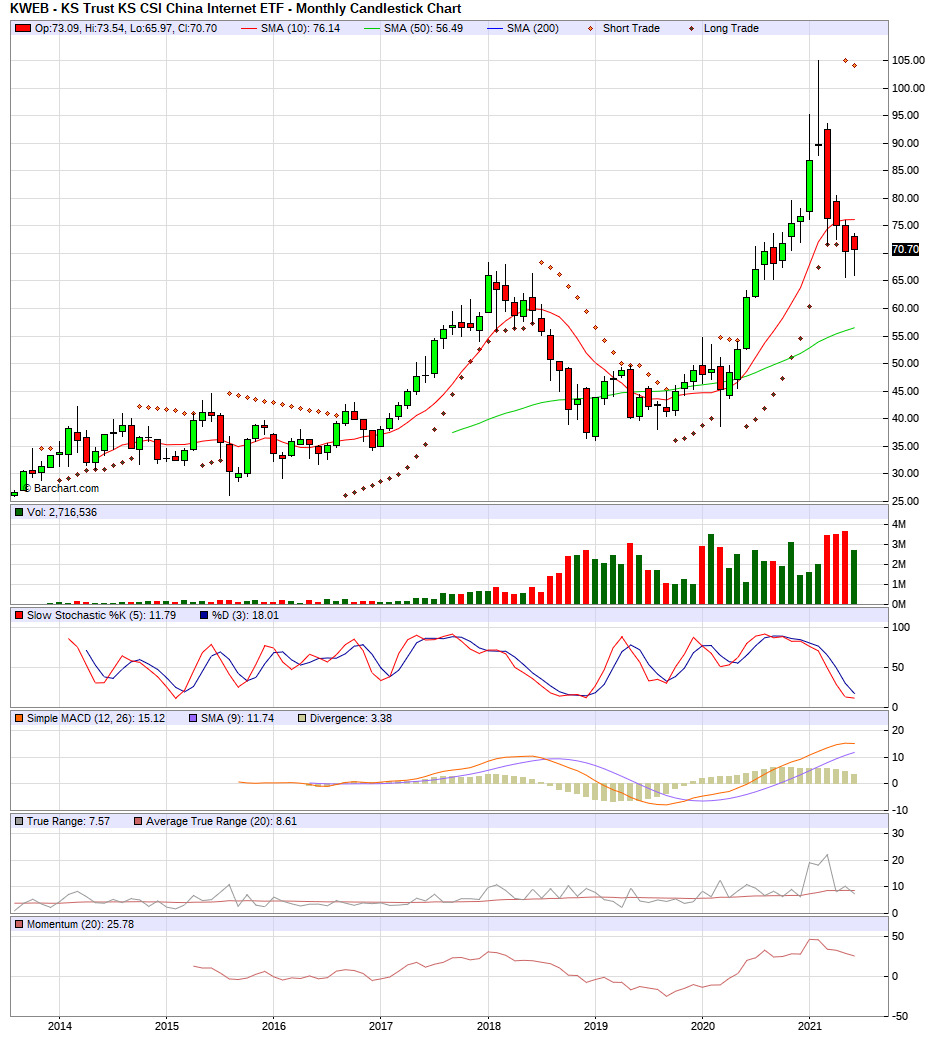Screen dimensions: 930x1057
Task: Click the 'True Range: 7.57' label
Action: coord(68,821)
